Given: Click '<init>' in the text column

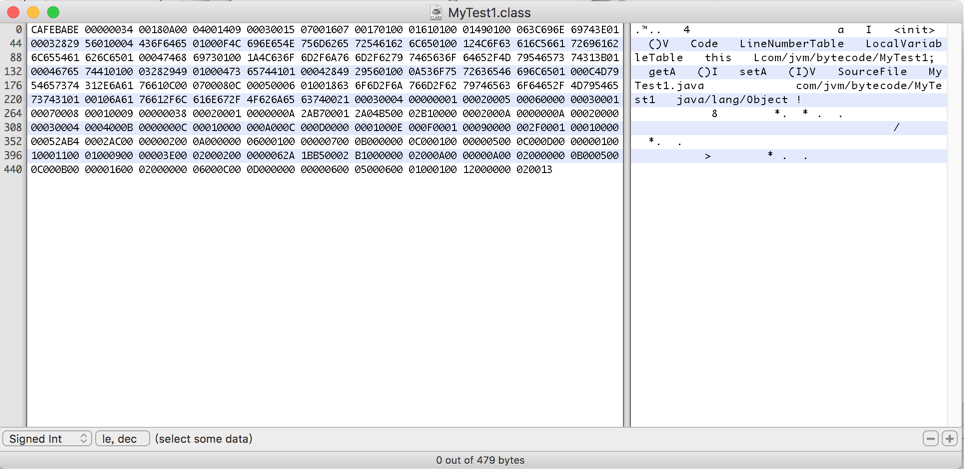Looking at the screenshot, I should pyautogui.click(x=914, y=30).
